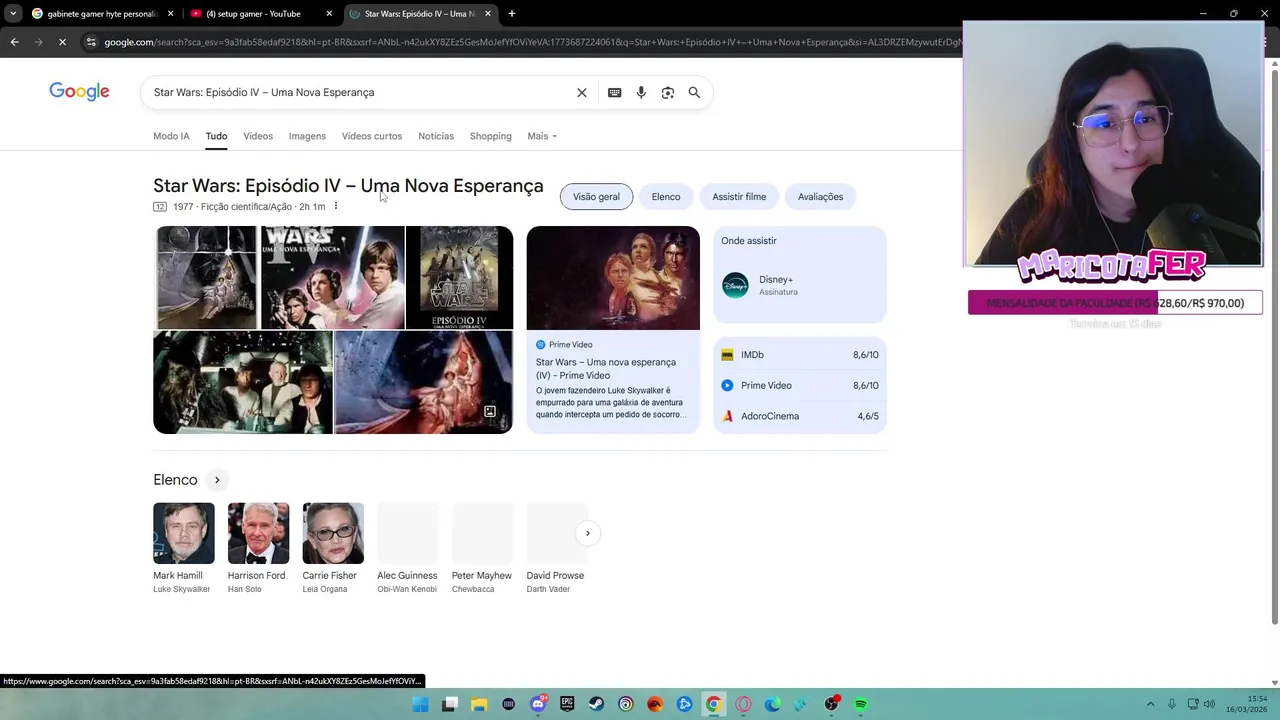Open more options dots beside 2h 1m
This screenshot has height=720, width=1280.
[x=336, y=206]
